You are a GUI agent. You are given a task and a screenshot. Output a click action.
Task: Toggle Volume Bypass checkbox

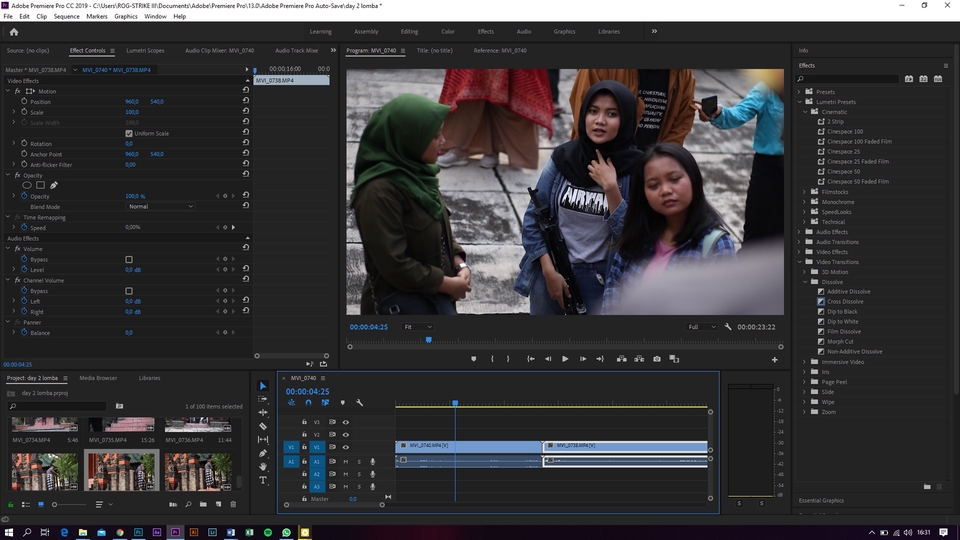pos(129,260)
